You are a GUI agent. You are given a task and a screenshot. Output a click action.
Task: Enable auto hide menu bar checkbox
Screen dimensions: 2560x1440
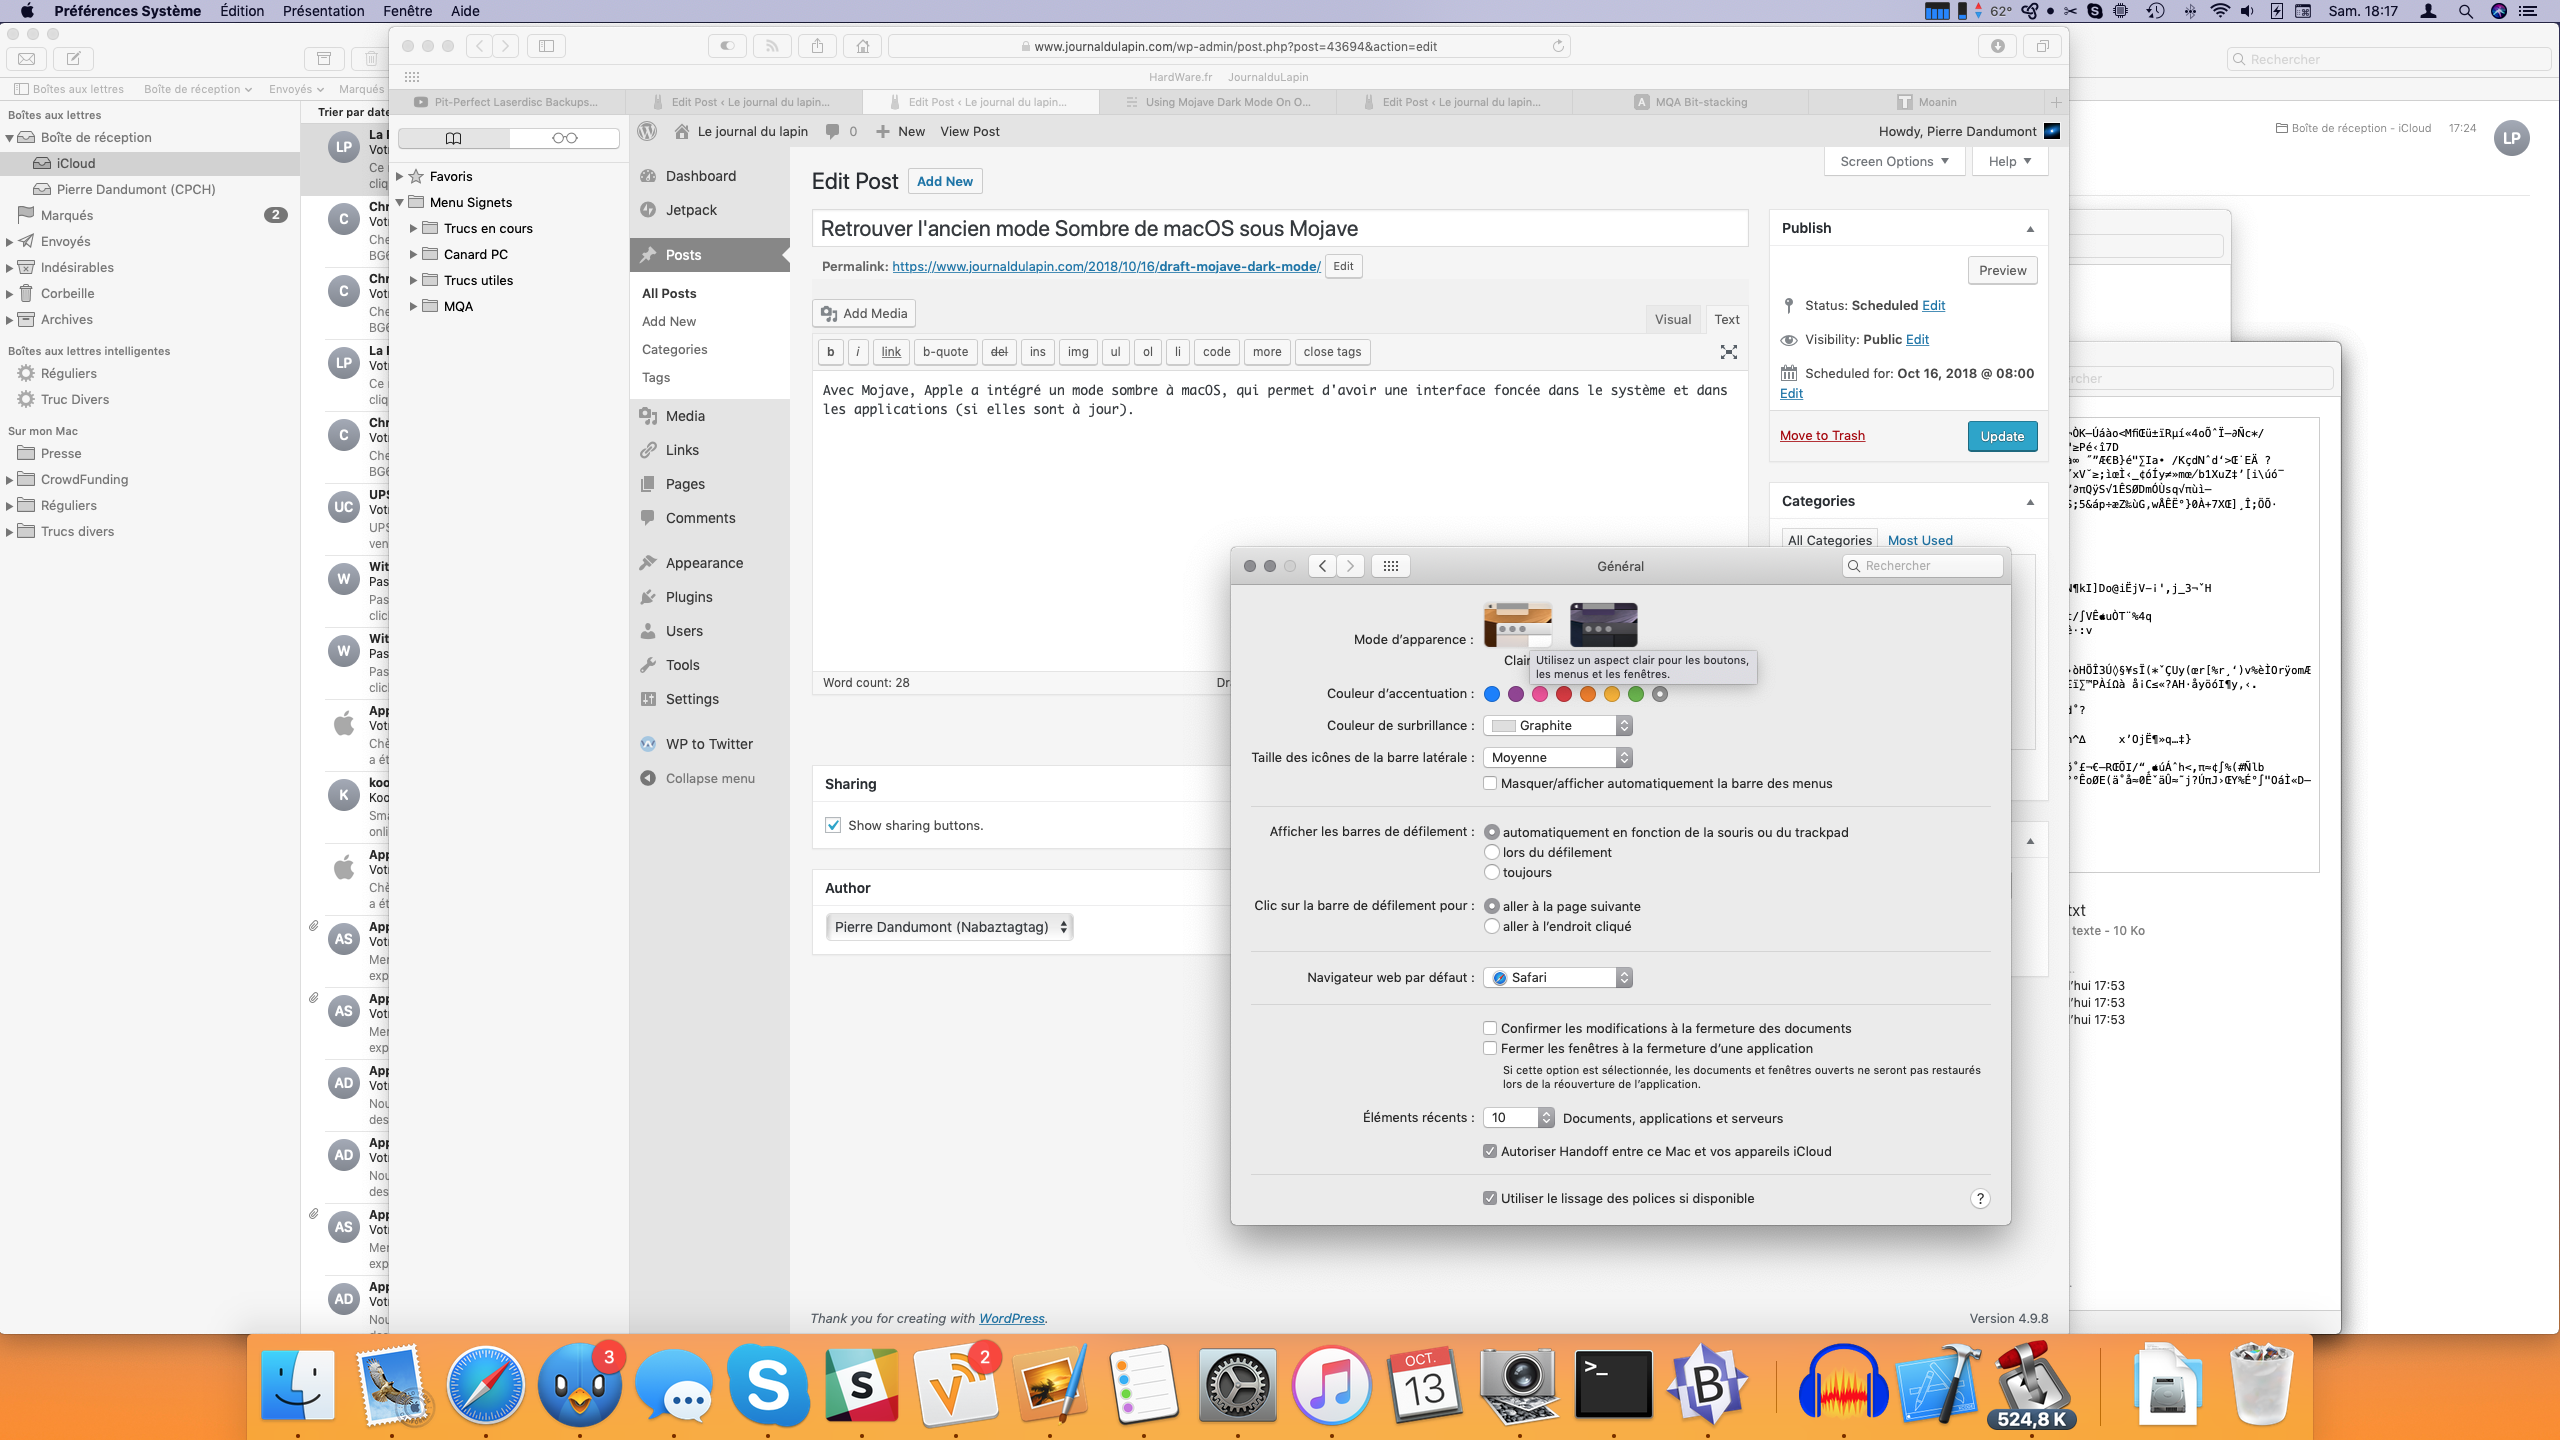point(1490,783)
